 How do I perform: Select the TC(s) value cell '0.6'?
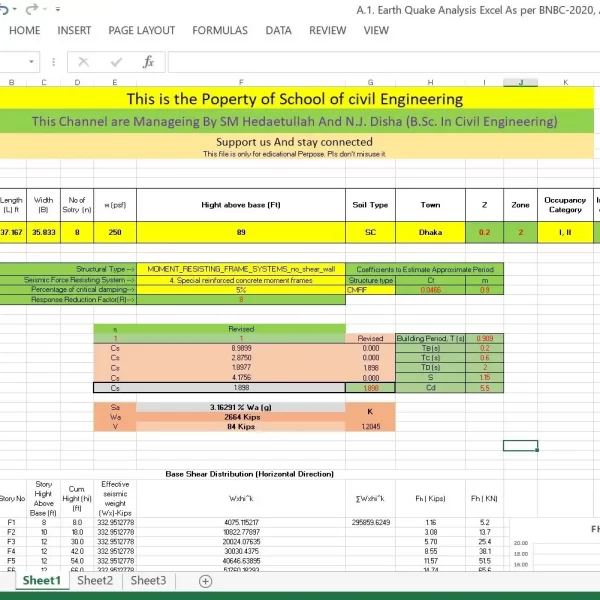tap(484, 357)
